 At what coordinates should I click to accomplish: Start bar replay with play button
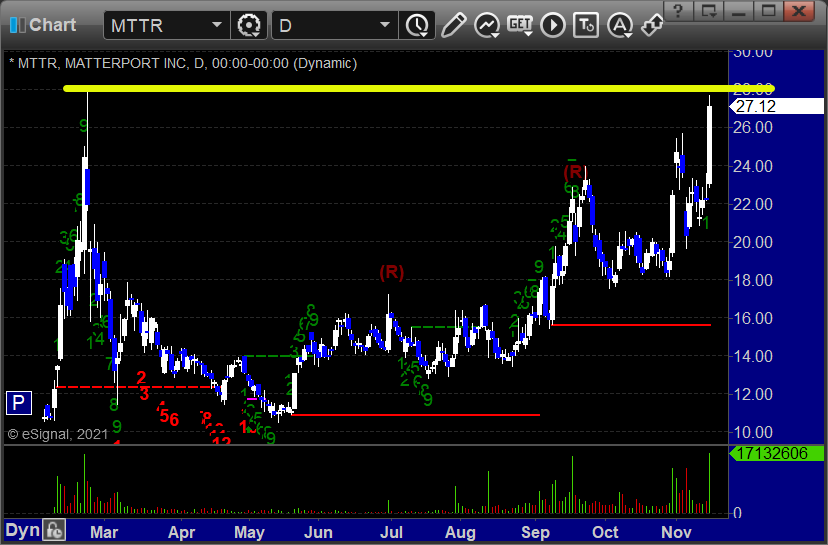pyautogui.click(x=553, y=25)
